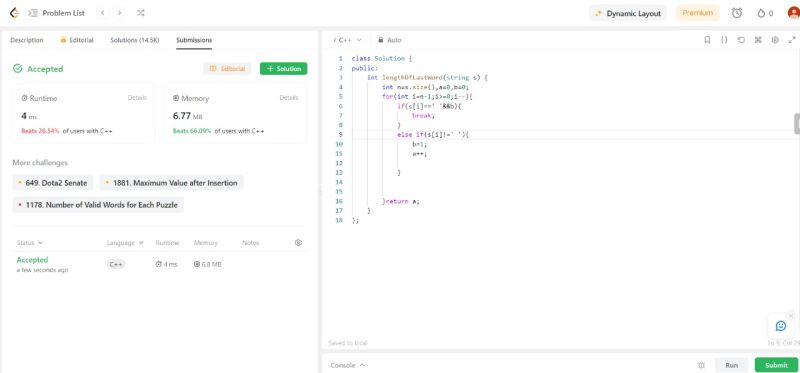Click the green Solution button

pyautogui.click(x=284, y=69)
